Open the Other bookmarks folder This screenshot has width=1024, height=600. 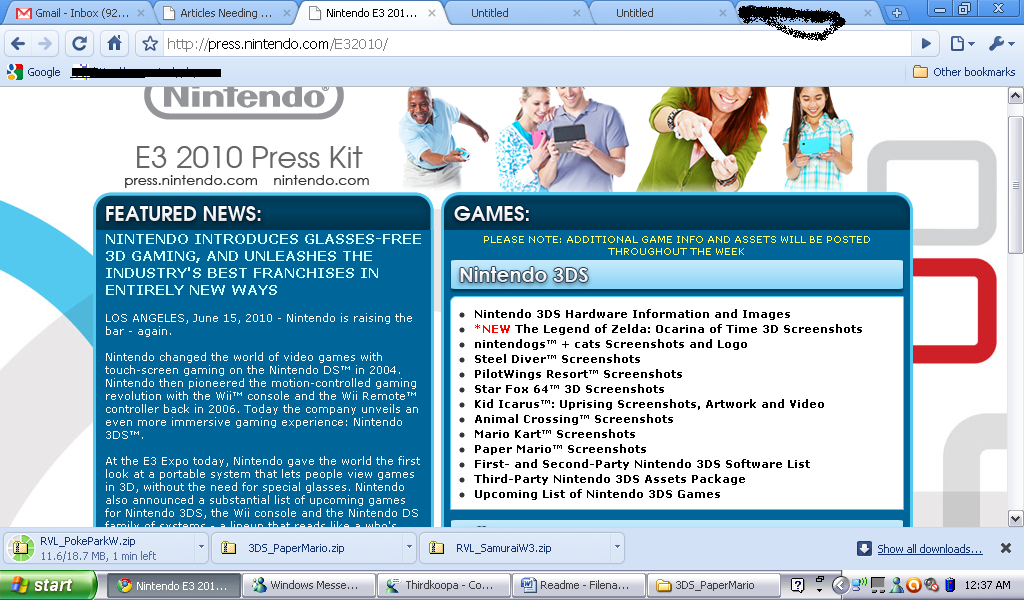tap(964, 72)
